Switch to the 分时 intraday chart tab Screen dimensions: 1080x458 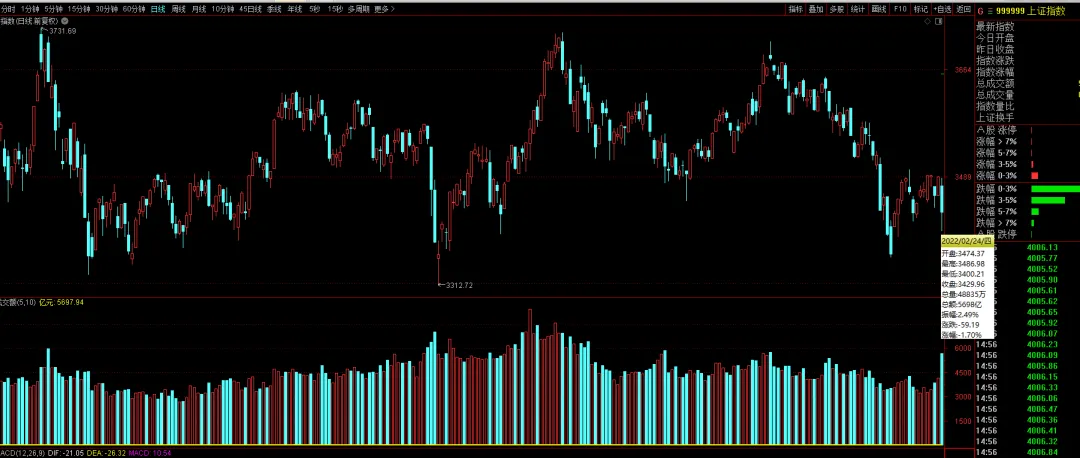(x=8, y=9)
